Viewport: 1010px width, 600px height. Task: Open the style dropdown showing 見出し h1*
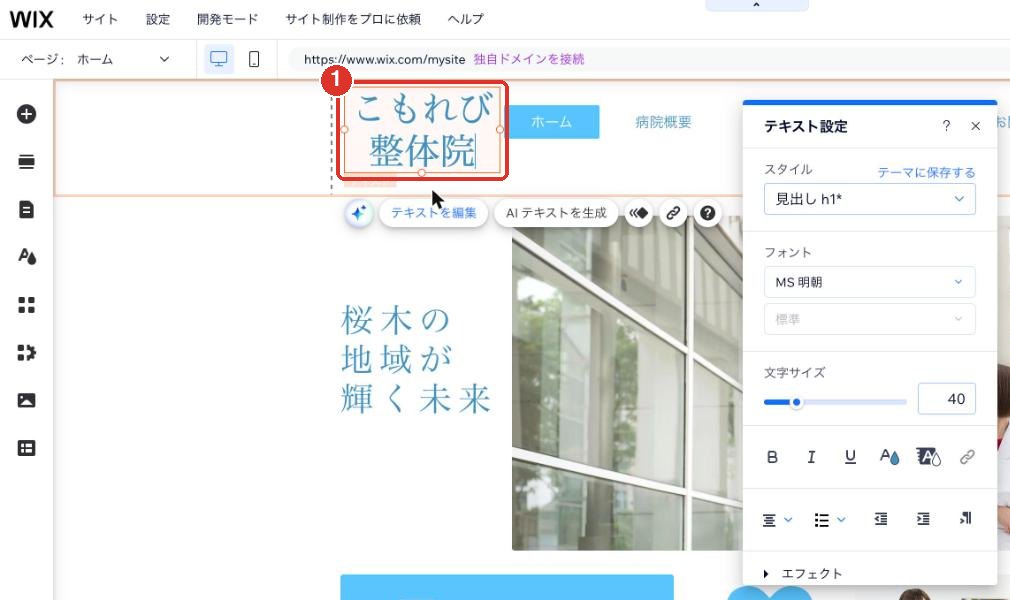coord(870,199)
